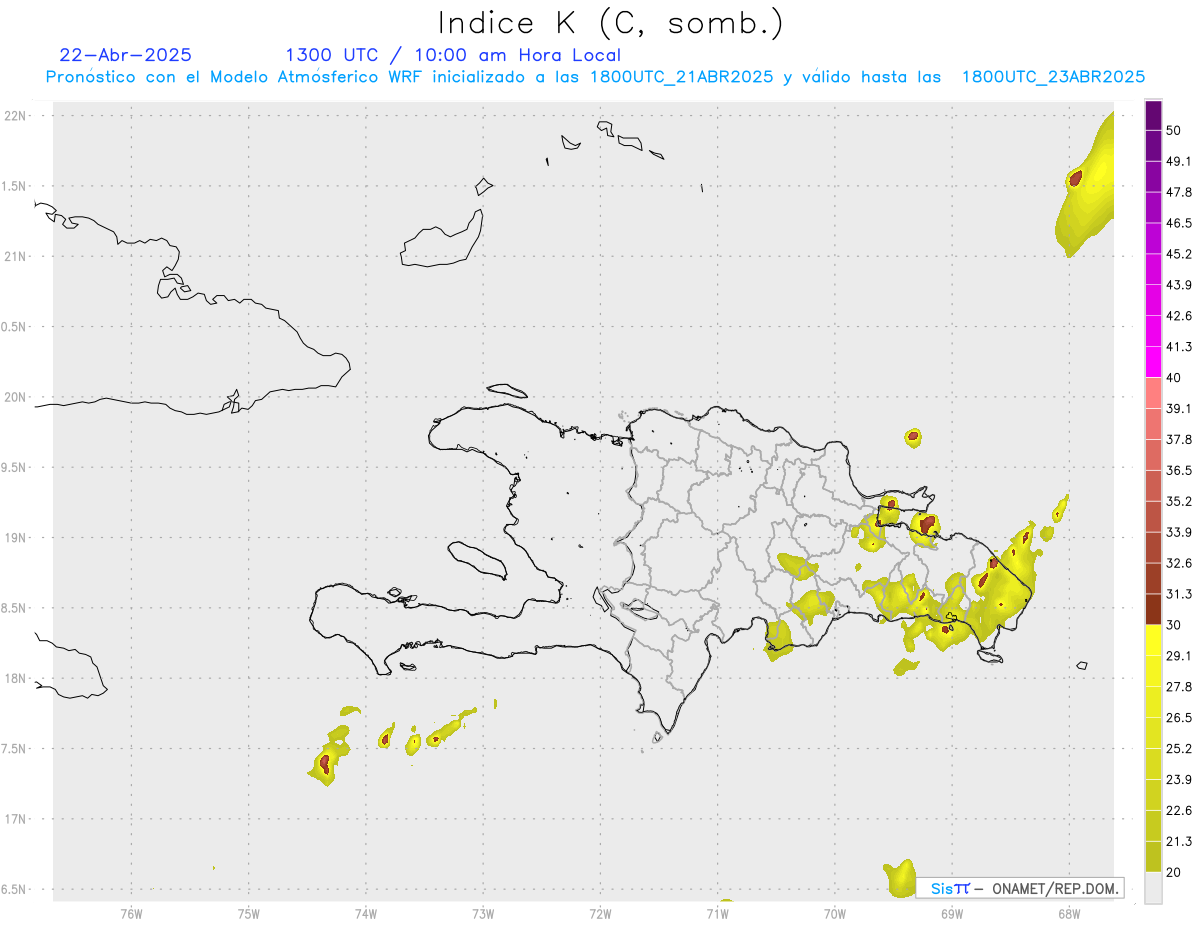Click longitude label "73W"
Image resolution: width=1200 pixels, height=927 pixels.
tap(483, 914)
